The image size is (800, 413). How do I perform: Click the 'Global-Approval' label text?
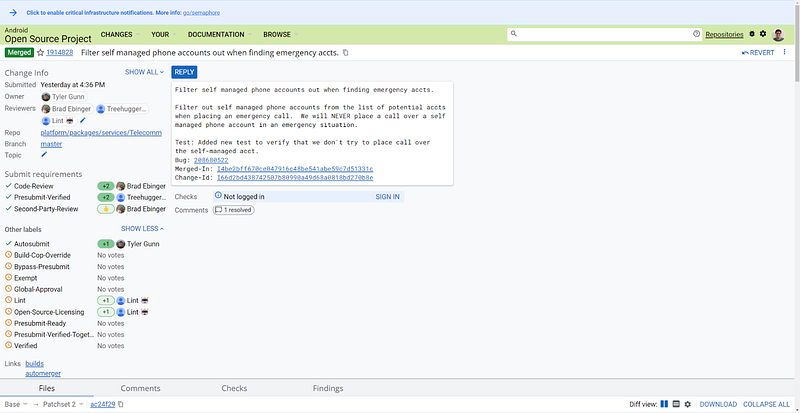tap(38, 289)
